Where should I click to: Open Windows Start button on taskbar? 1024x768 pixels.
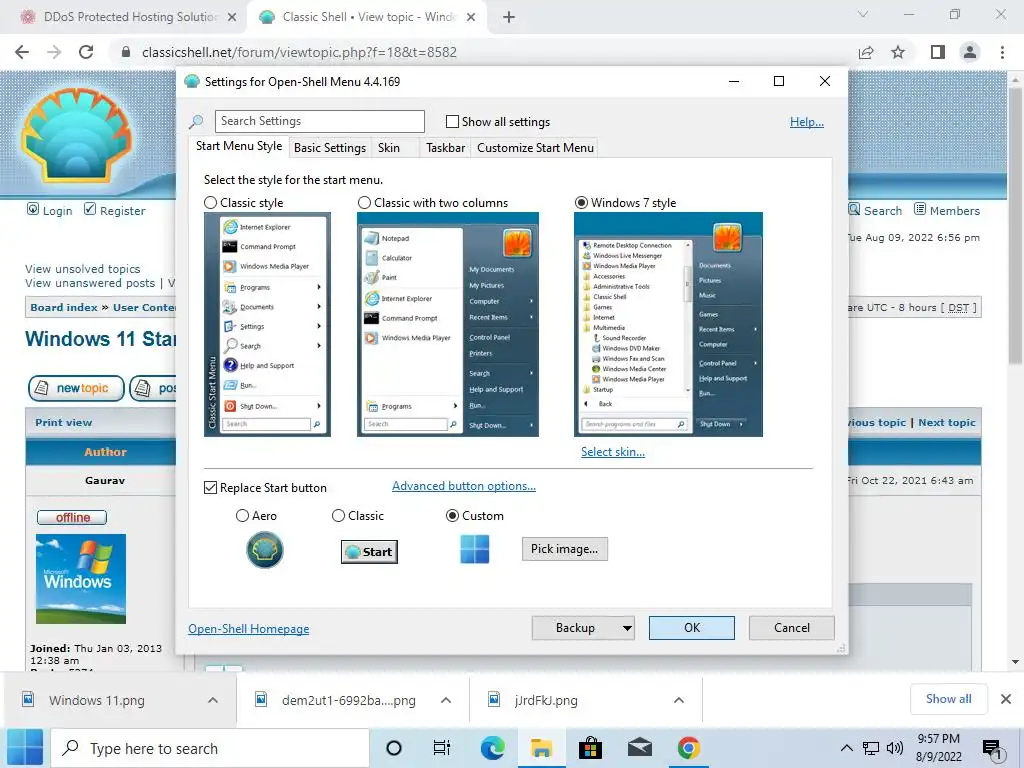point(25,748)
